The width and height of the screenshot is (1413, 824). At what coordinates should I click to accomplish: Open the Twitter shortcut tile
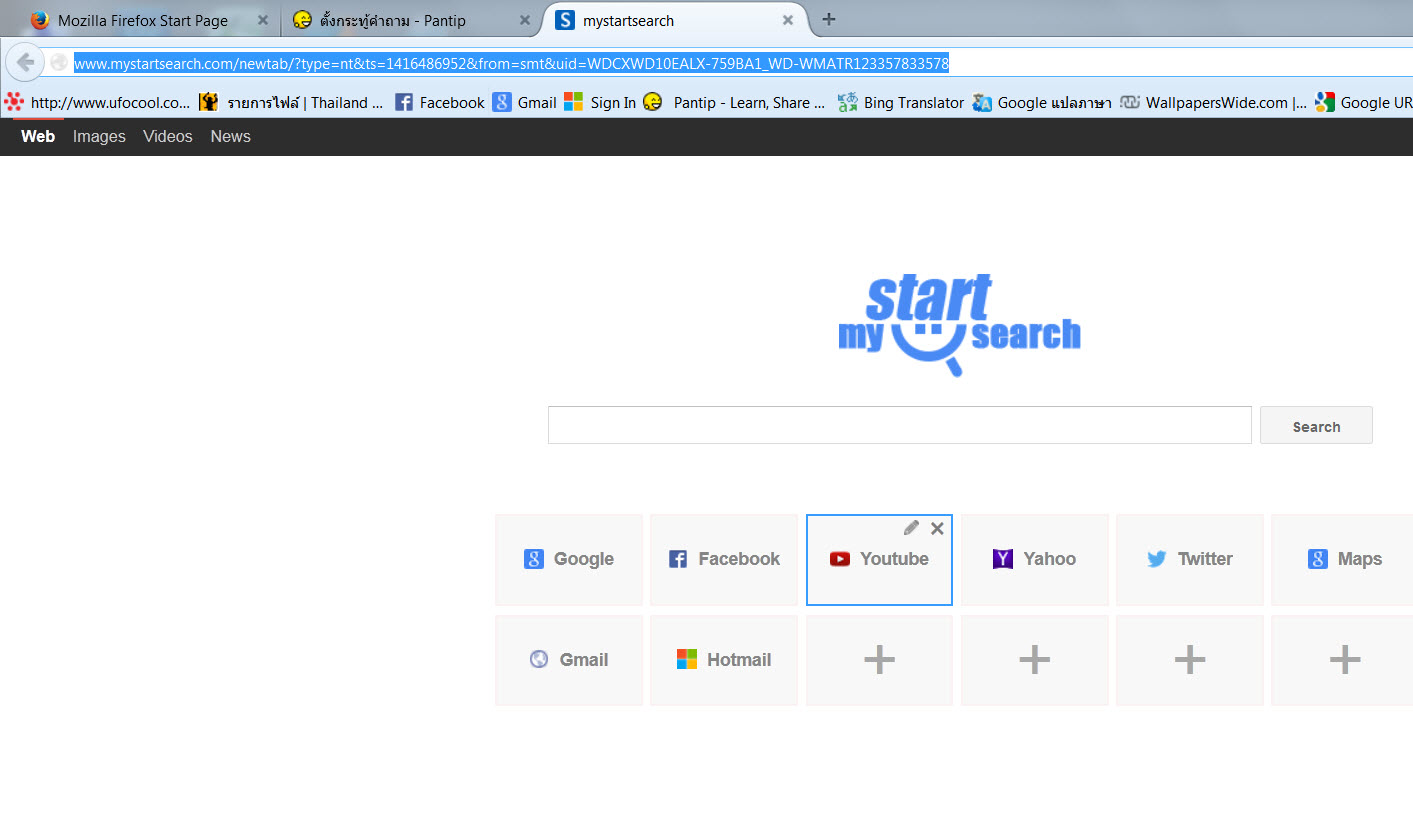tap(1190, 560)
